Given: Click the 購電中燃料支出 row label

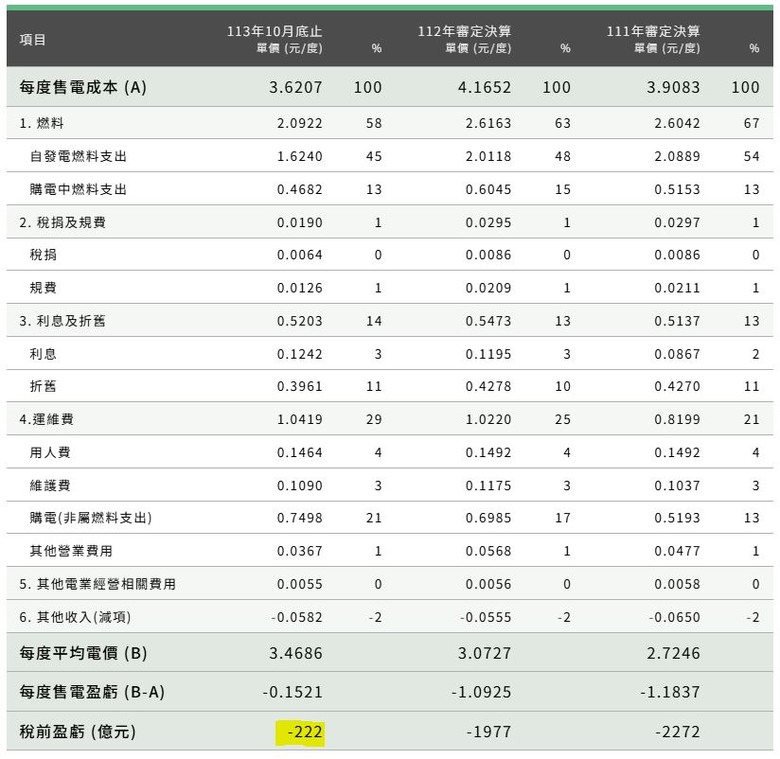Looking at the screenshot, I should [x=79, y=190].
